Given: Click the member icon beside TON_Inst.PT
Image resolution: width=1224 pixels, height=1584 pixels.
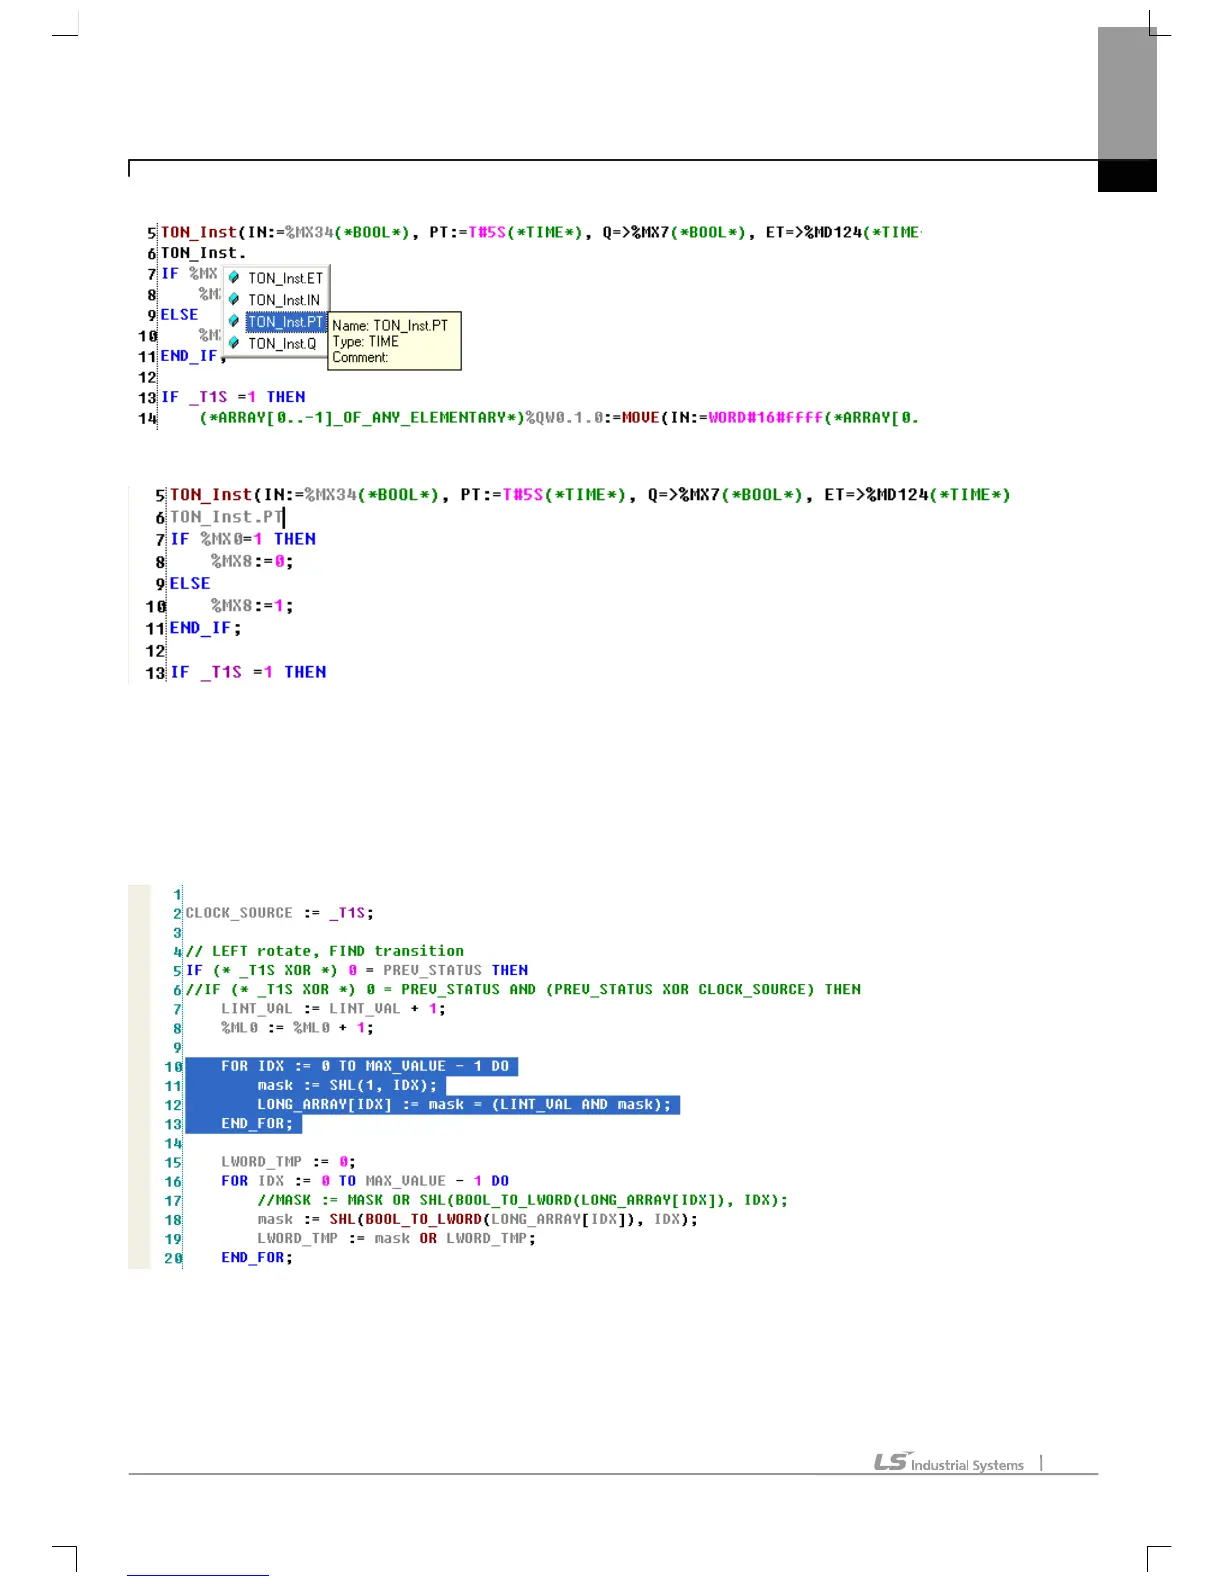Looking at the screenshot, I should pos(234,322).
